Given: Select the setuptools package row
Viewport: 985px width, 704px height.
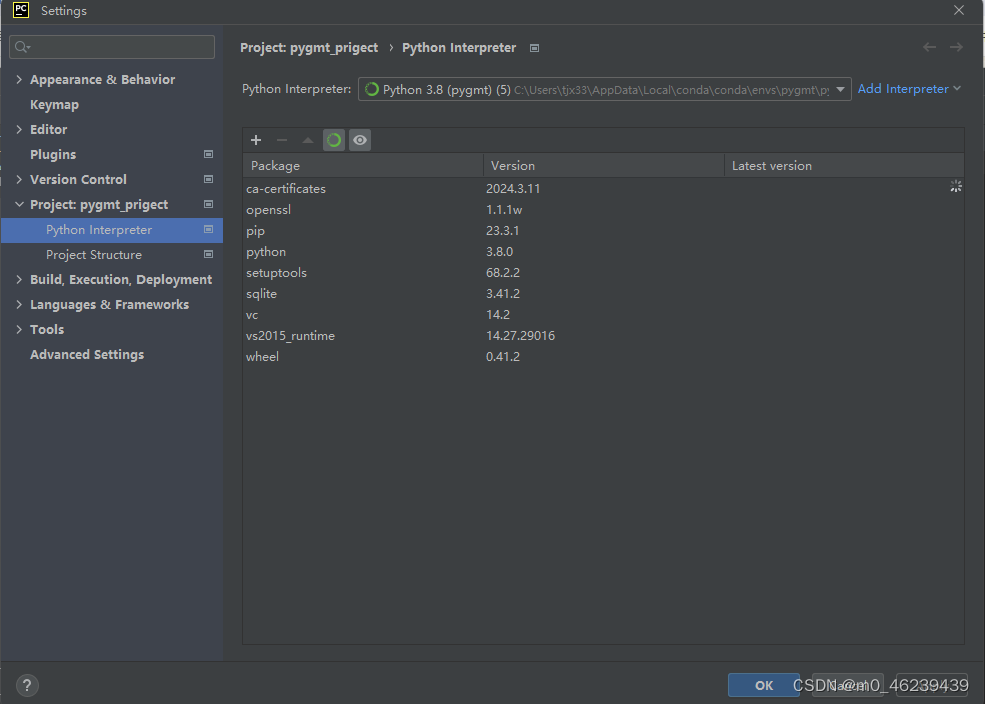Looking at the screenshot, I should point(603,273).
